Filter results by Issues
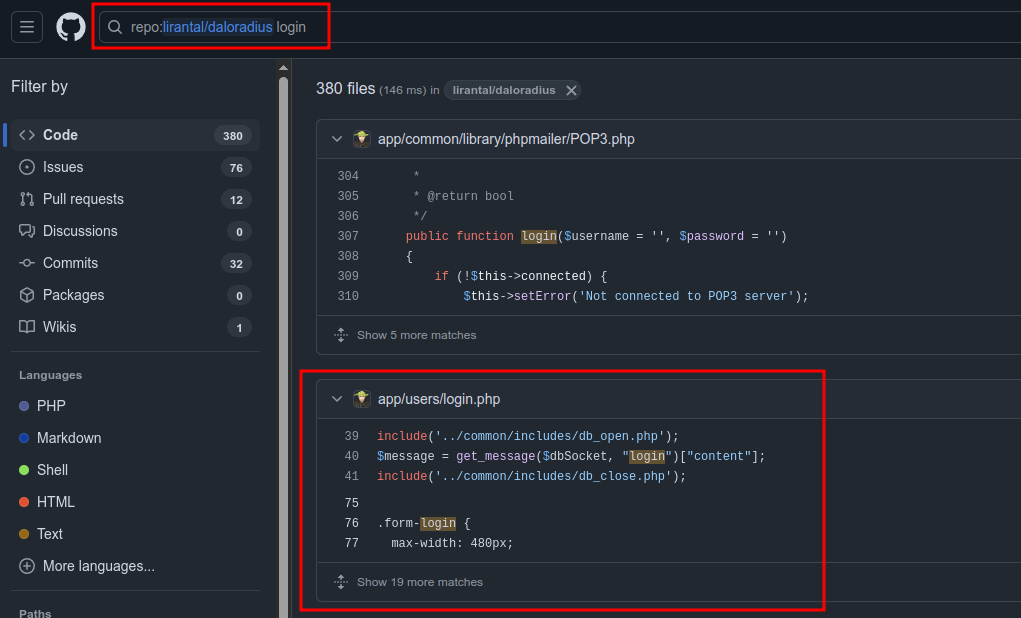The height and width of the screenshot is (618, 1021). 63,167
